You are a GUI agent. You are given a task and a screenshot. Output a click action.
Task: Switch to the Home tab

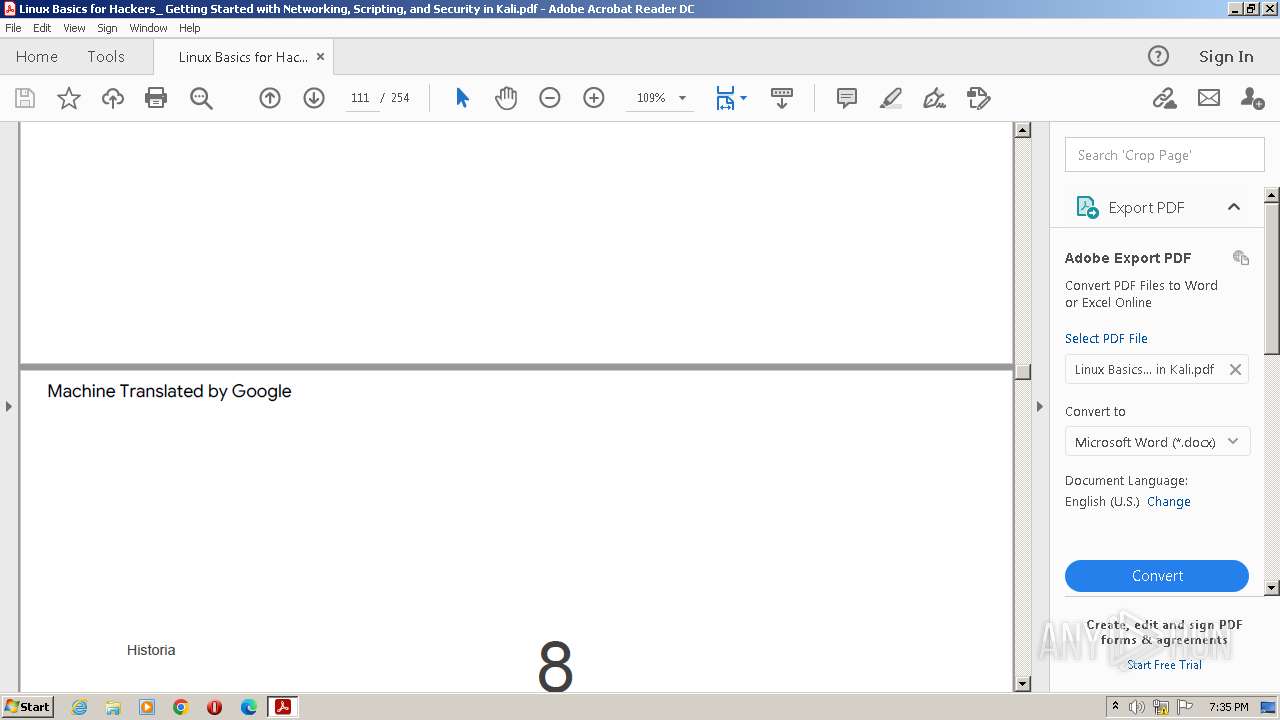[x=37, y=57]
